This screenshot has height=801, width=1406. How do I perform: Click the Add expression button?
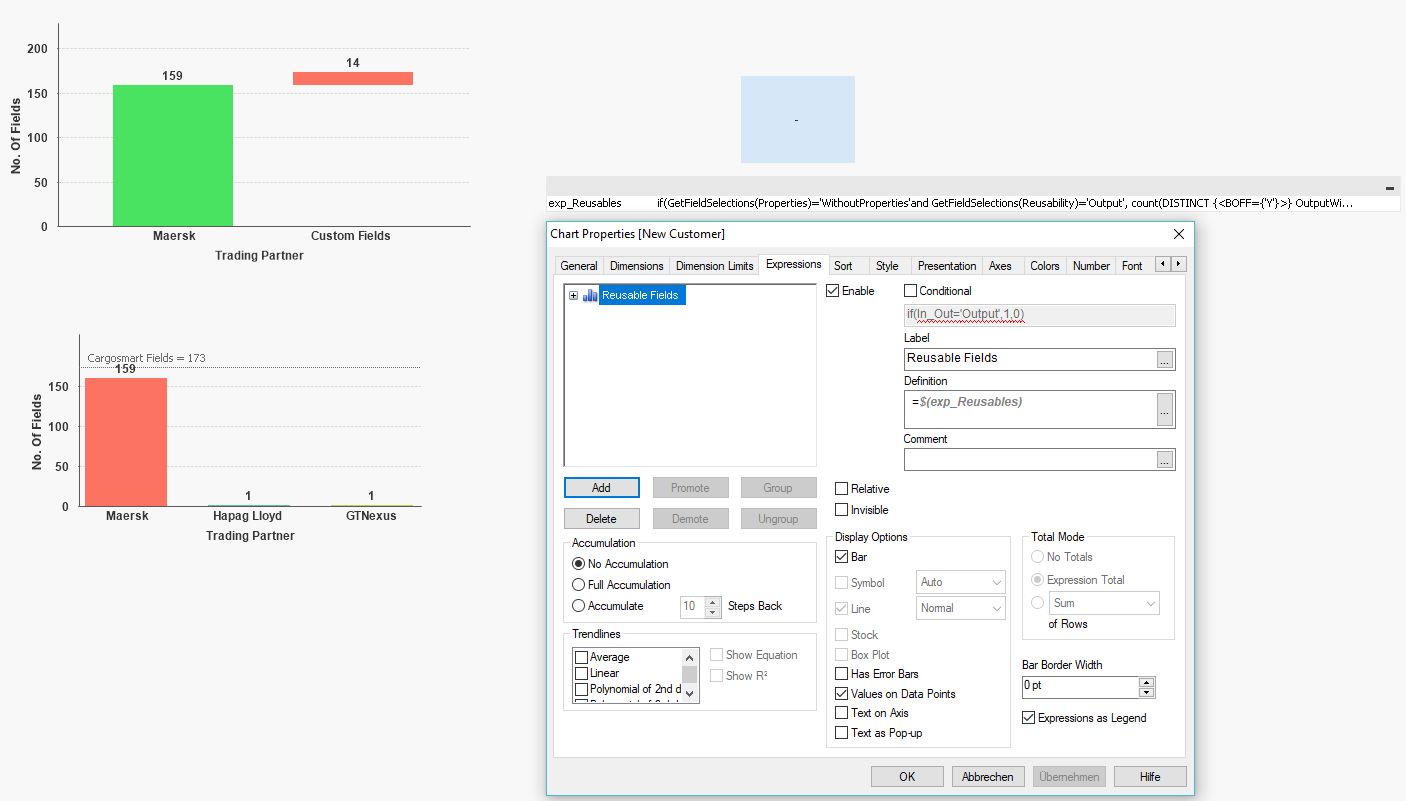[x=601, y=488]
